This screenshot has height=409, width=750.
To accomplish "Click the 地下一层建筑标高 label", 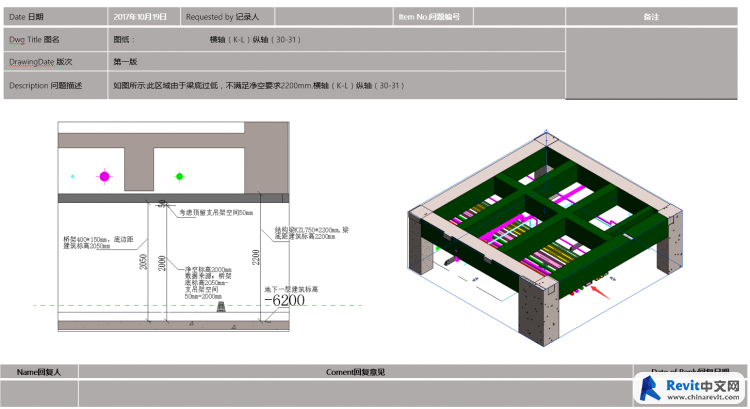I will pyautogui.click(x=291, y=289).
